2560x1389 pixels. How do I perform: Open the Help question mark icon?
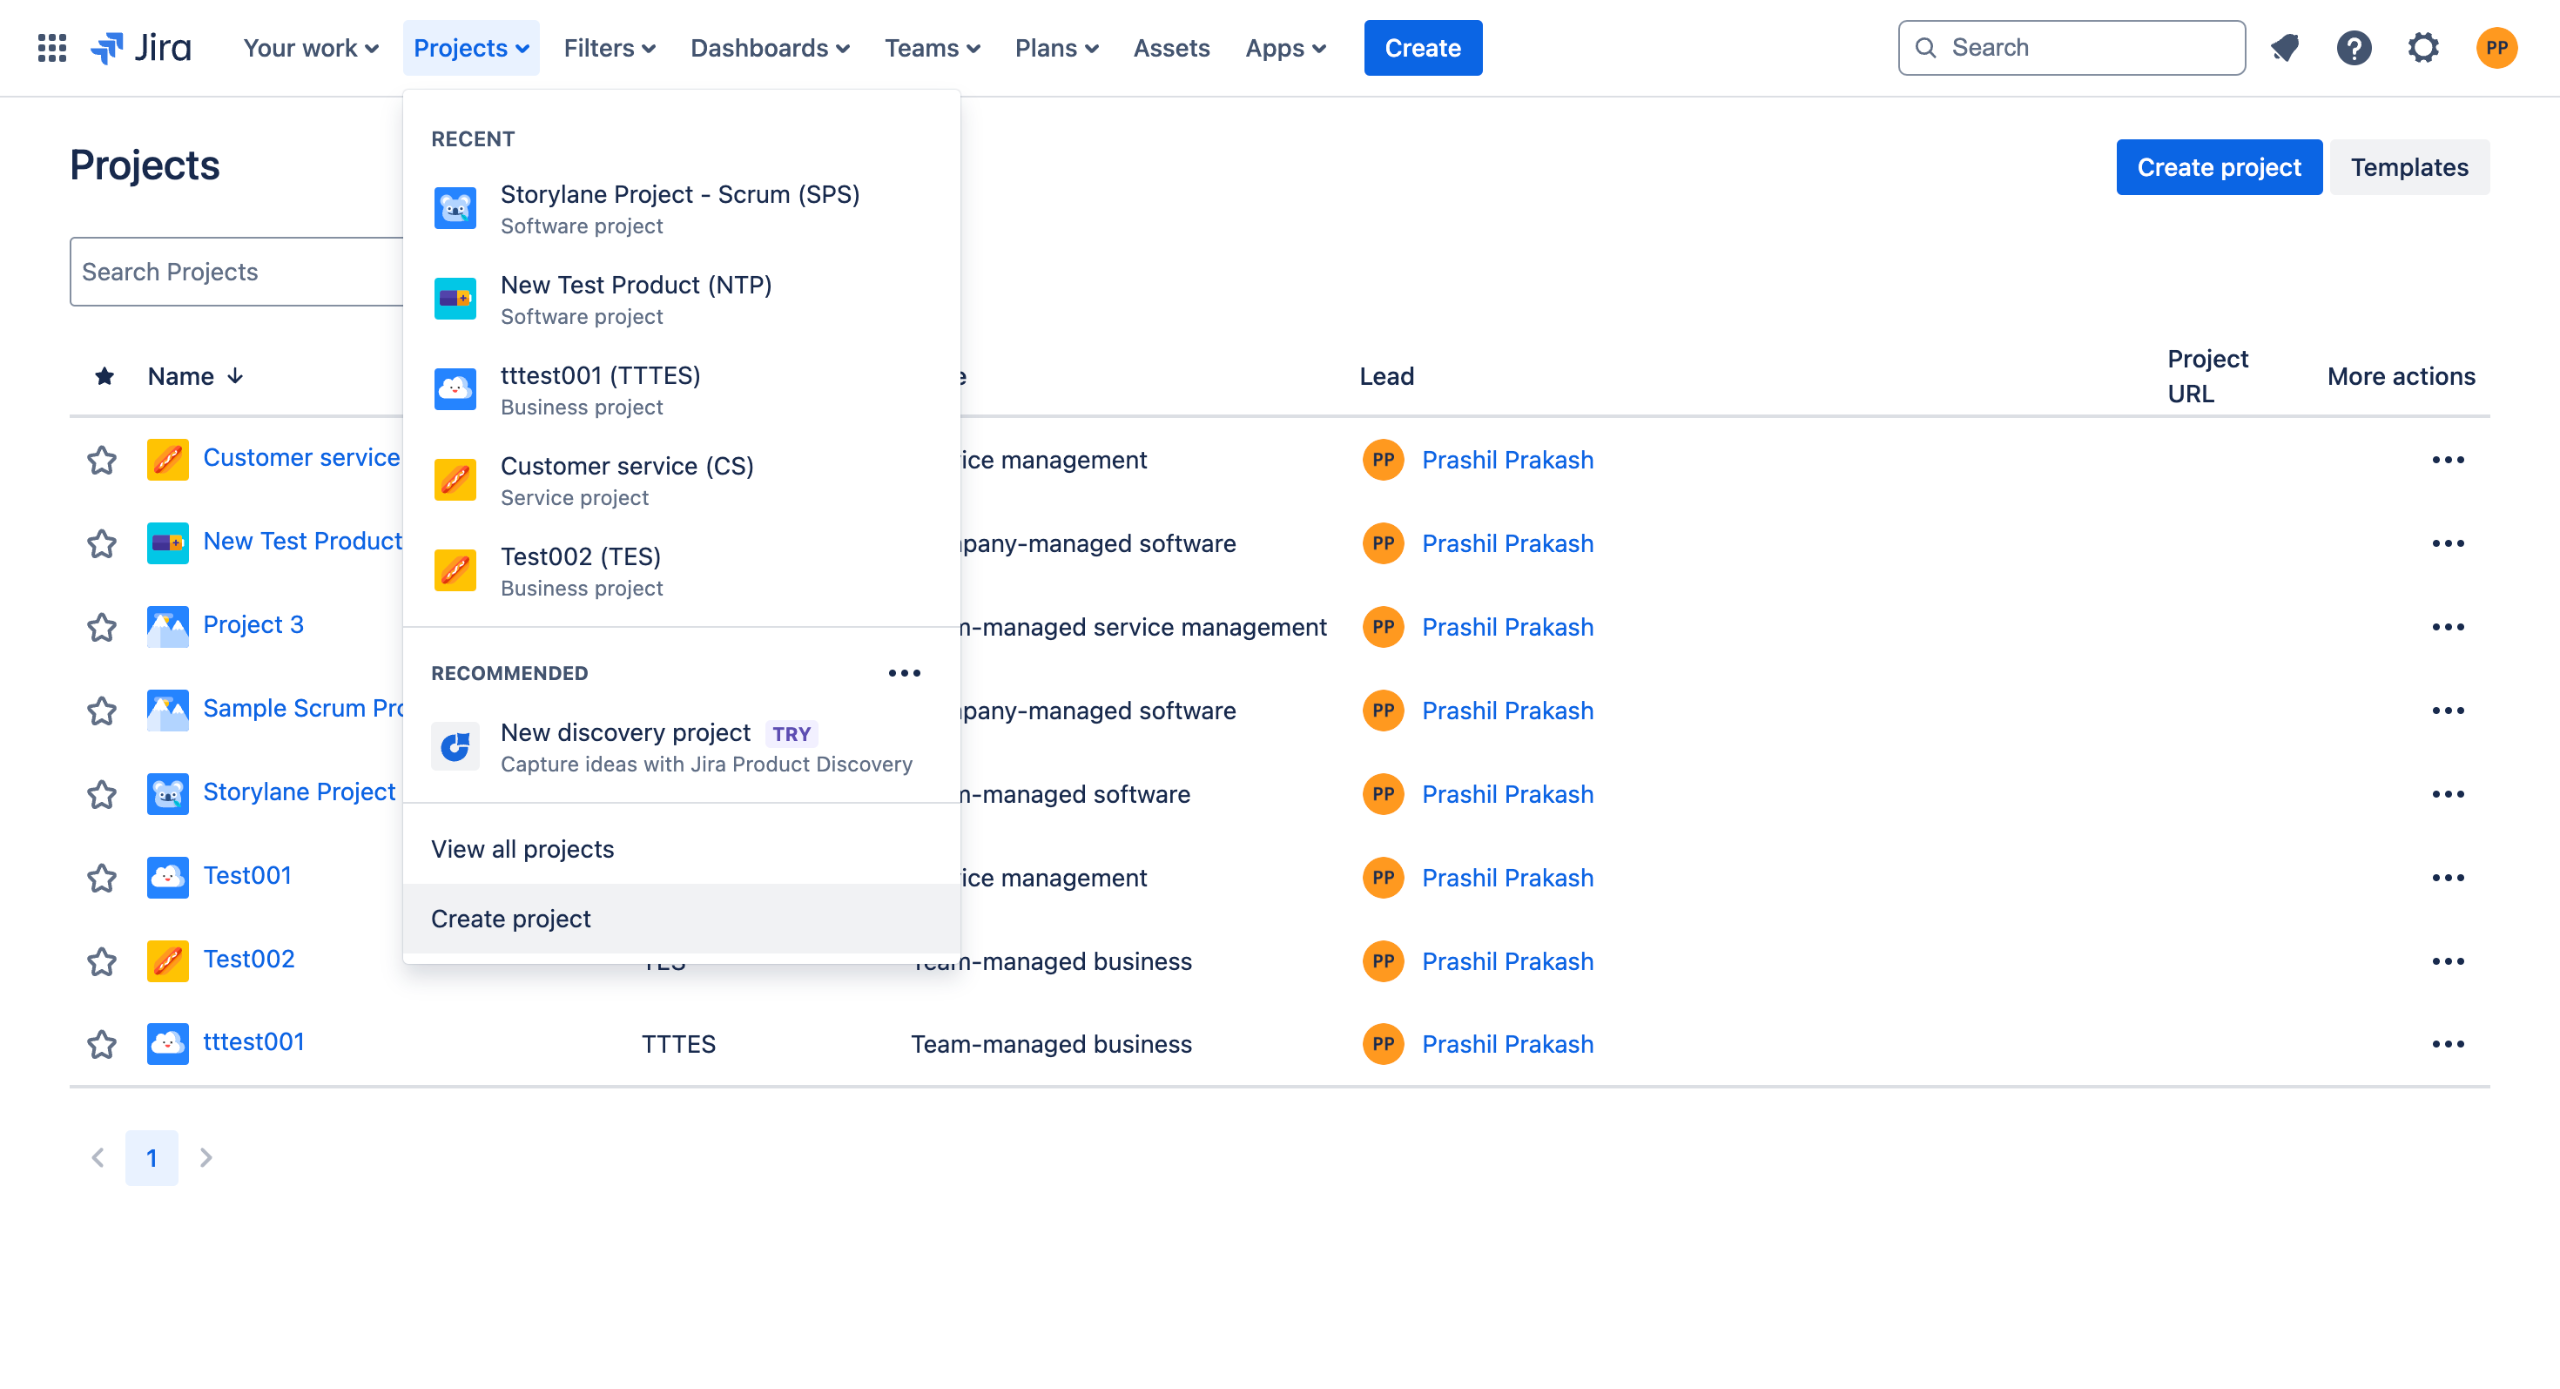(x=2354, y=48)
